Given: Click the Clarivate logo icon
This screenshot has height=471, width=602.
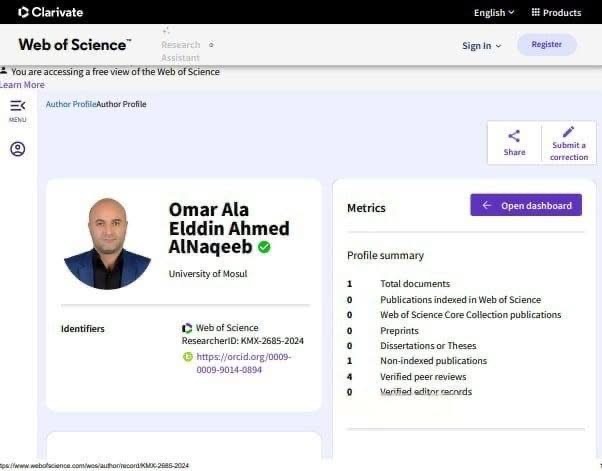Looking at the screenshot, I should tap(23, 12).
